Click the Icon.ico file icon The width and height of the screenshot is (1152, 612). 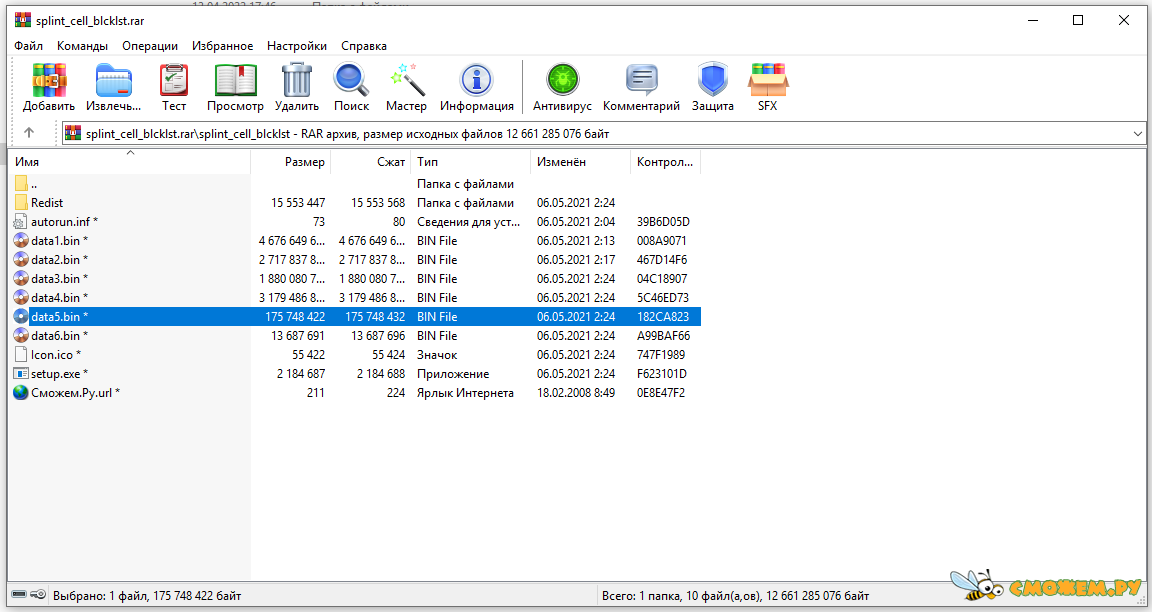[x=21, y=354]
